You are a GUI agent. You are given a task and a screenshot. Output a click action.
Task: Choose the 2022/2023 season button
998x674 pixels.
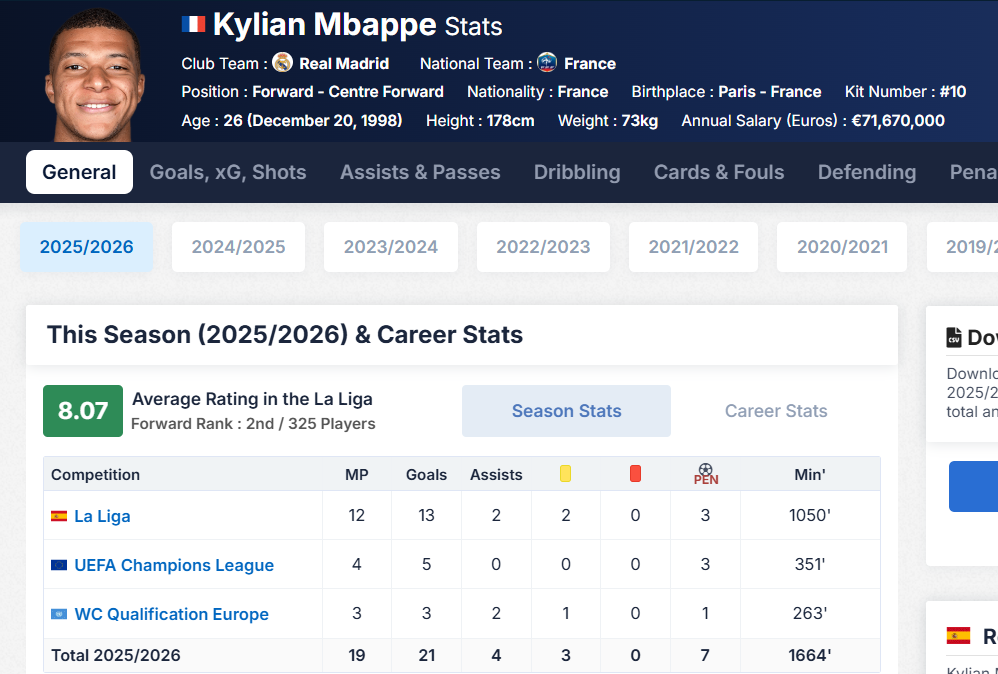pyautogui.click(x=543, y=247)
